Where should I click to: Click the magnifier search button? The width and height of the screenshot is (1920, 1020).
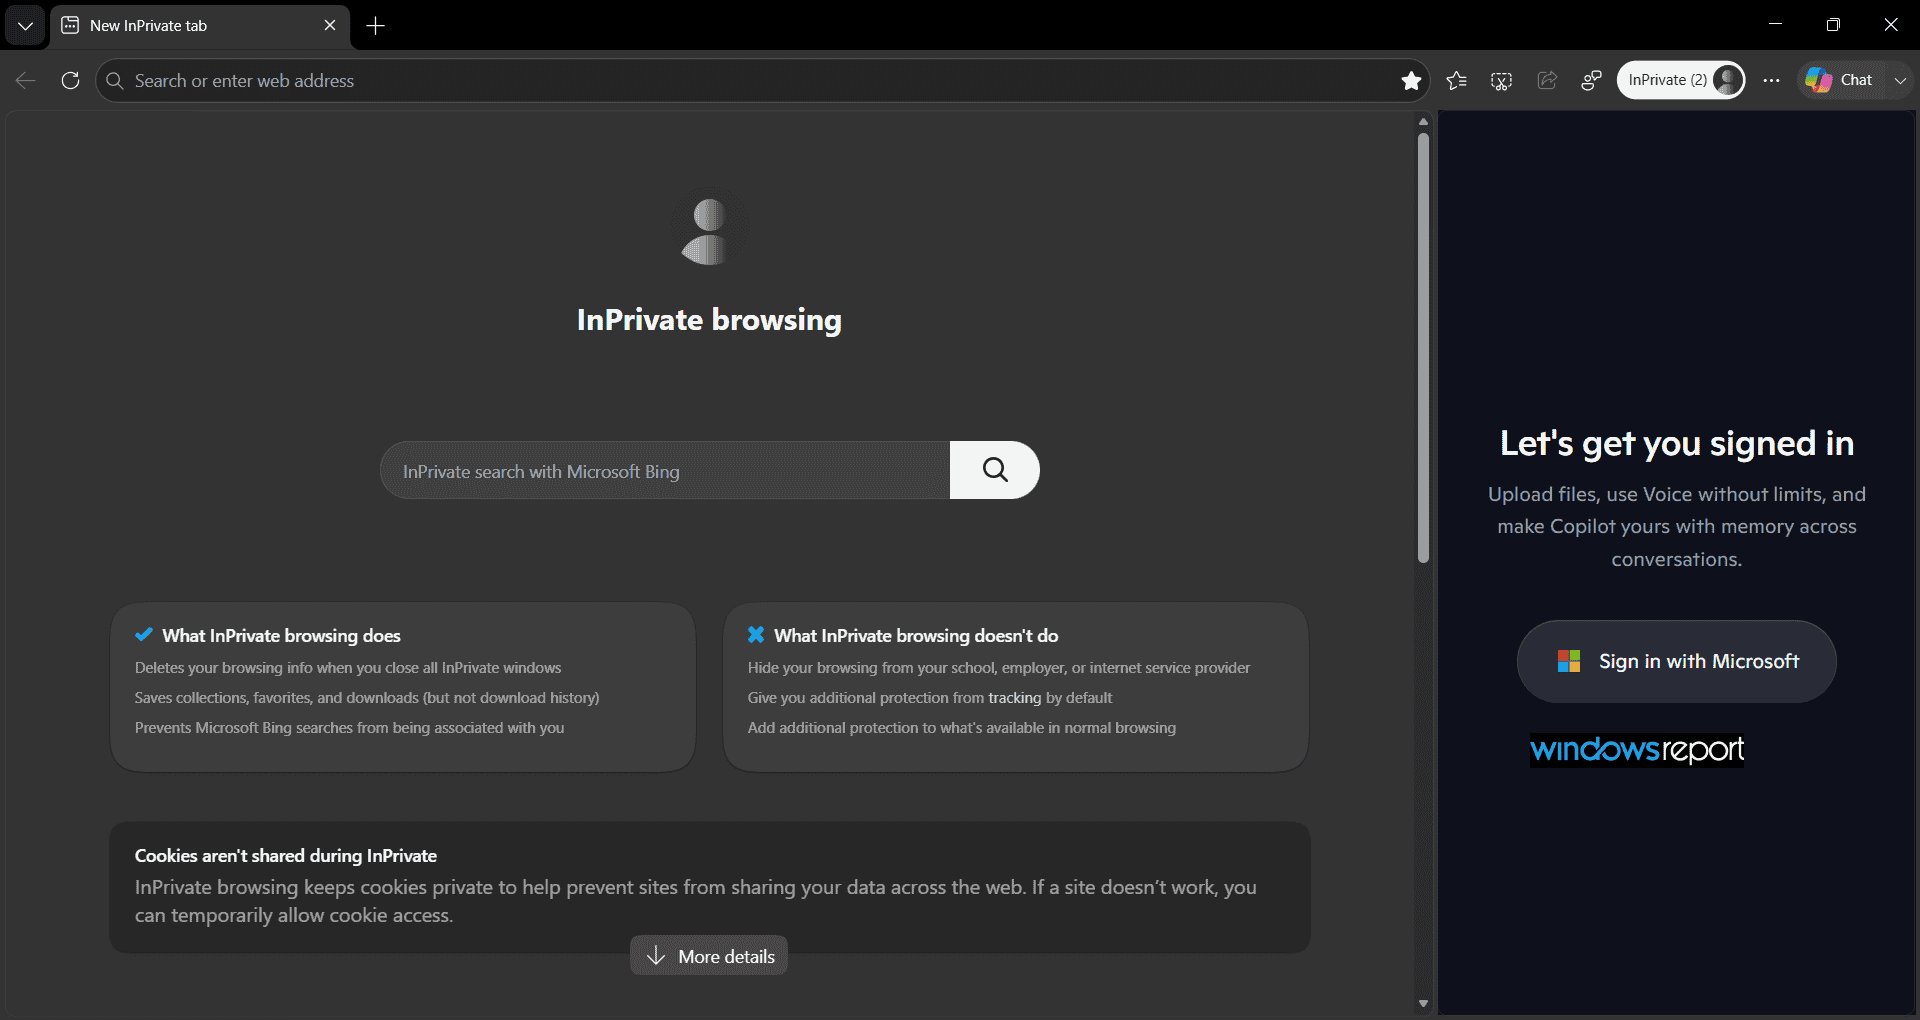click(995, 470)
